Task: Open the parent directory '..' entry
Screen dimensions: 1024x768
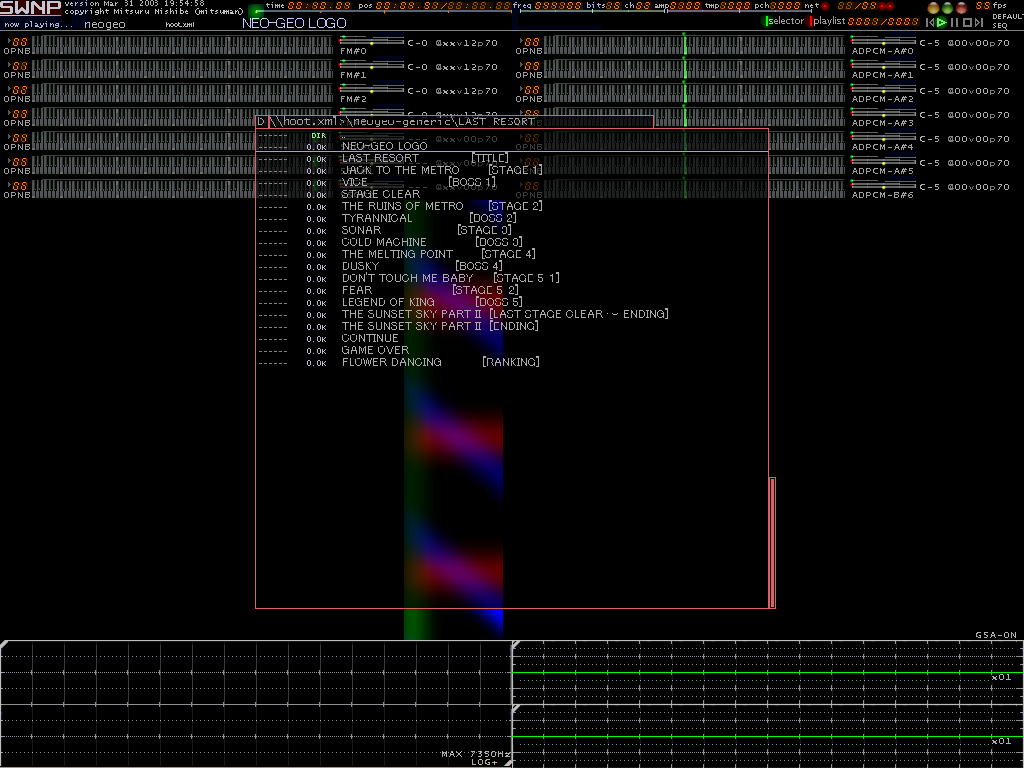Action: tap(513, 136)
